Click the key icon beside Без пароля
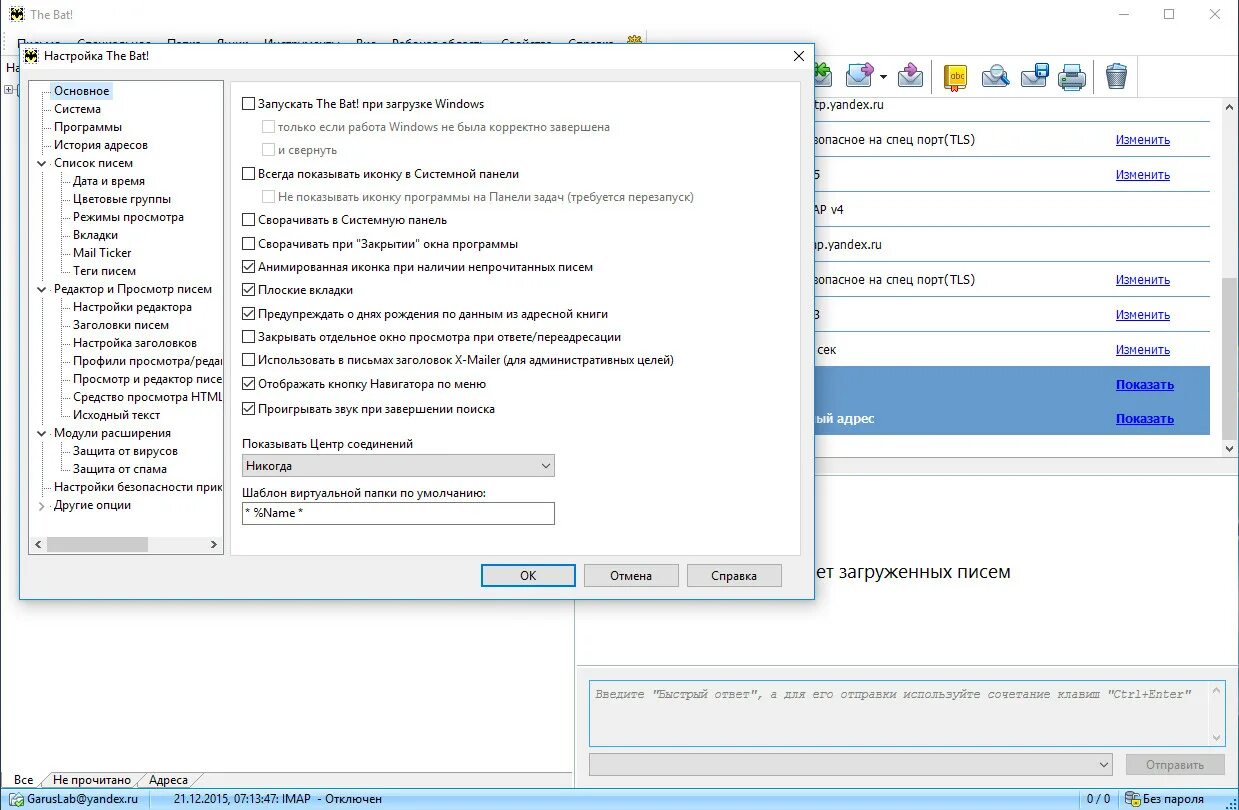Viewport: 1239px width, 810px height. point(1132,799)
